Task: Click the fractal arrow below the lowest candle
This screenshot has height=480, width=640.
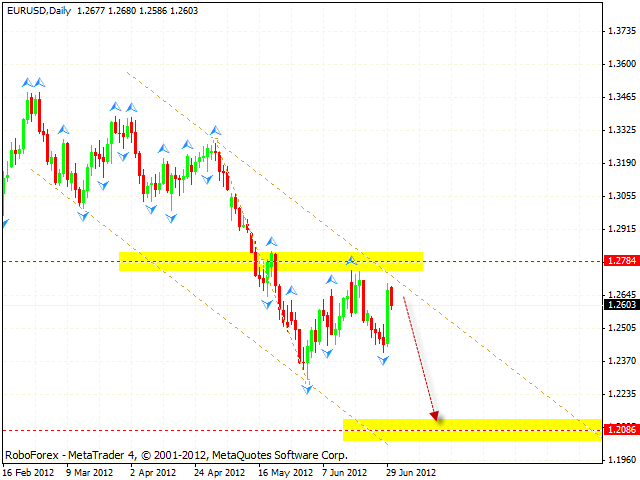Action: click(x=308, y=388)
